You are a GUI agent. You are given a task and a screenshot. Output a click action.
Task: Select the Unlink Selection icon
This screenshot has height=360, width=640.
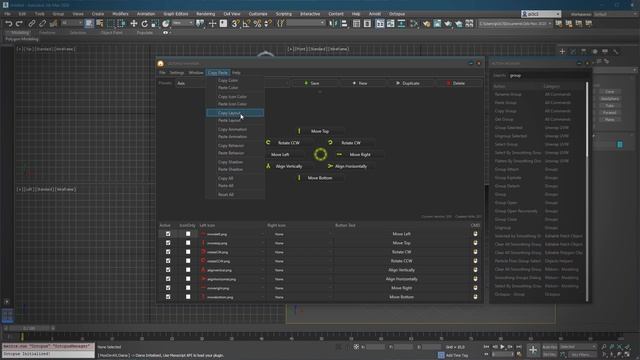[42, 24]
